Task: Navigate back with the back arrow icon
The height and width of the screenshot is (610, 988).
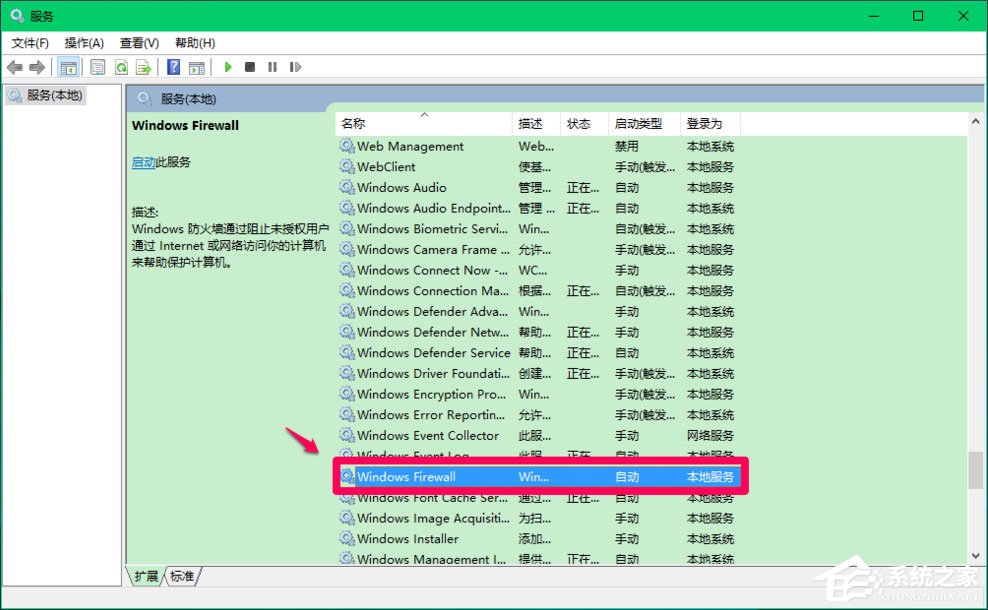Action: click(x=14, y=67)
